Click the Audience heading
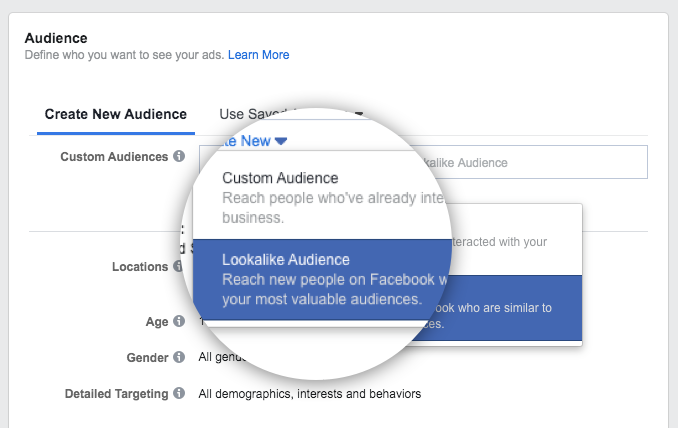Viewport: 678px width, 428px height. pyautogui.click(x=56, y=38)
